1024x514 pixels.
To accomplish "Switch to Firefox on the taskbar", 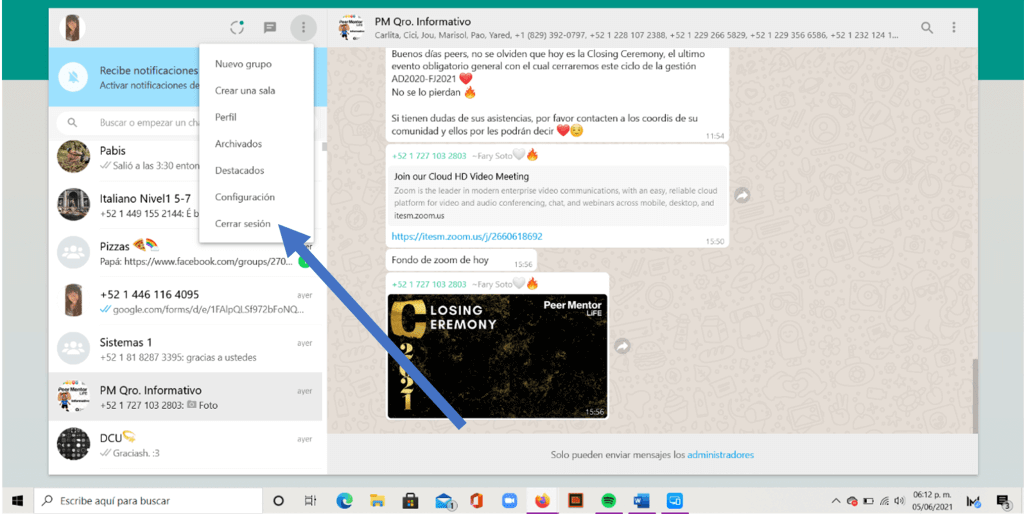I will (x=542, y=501).
